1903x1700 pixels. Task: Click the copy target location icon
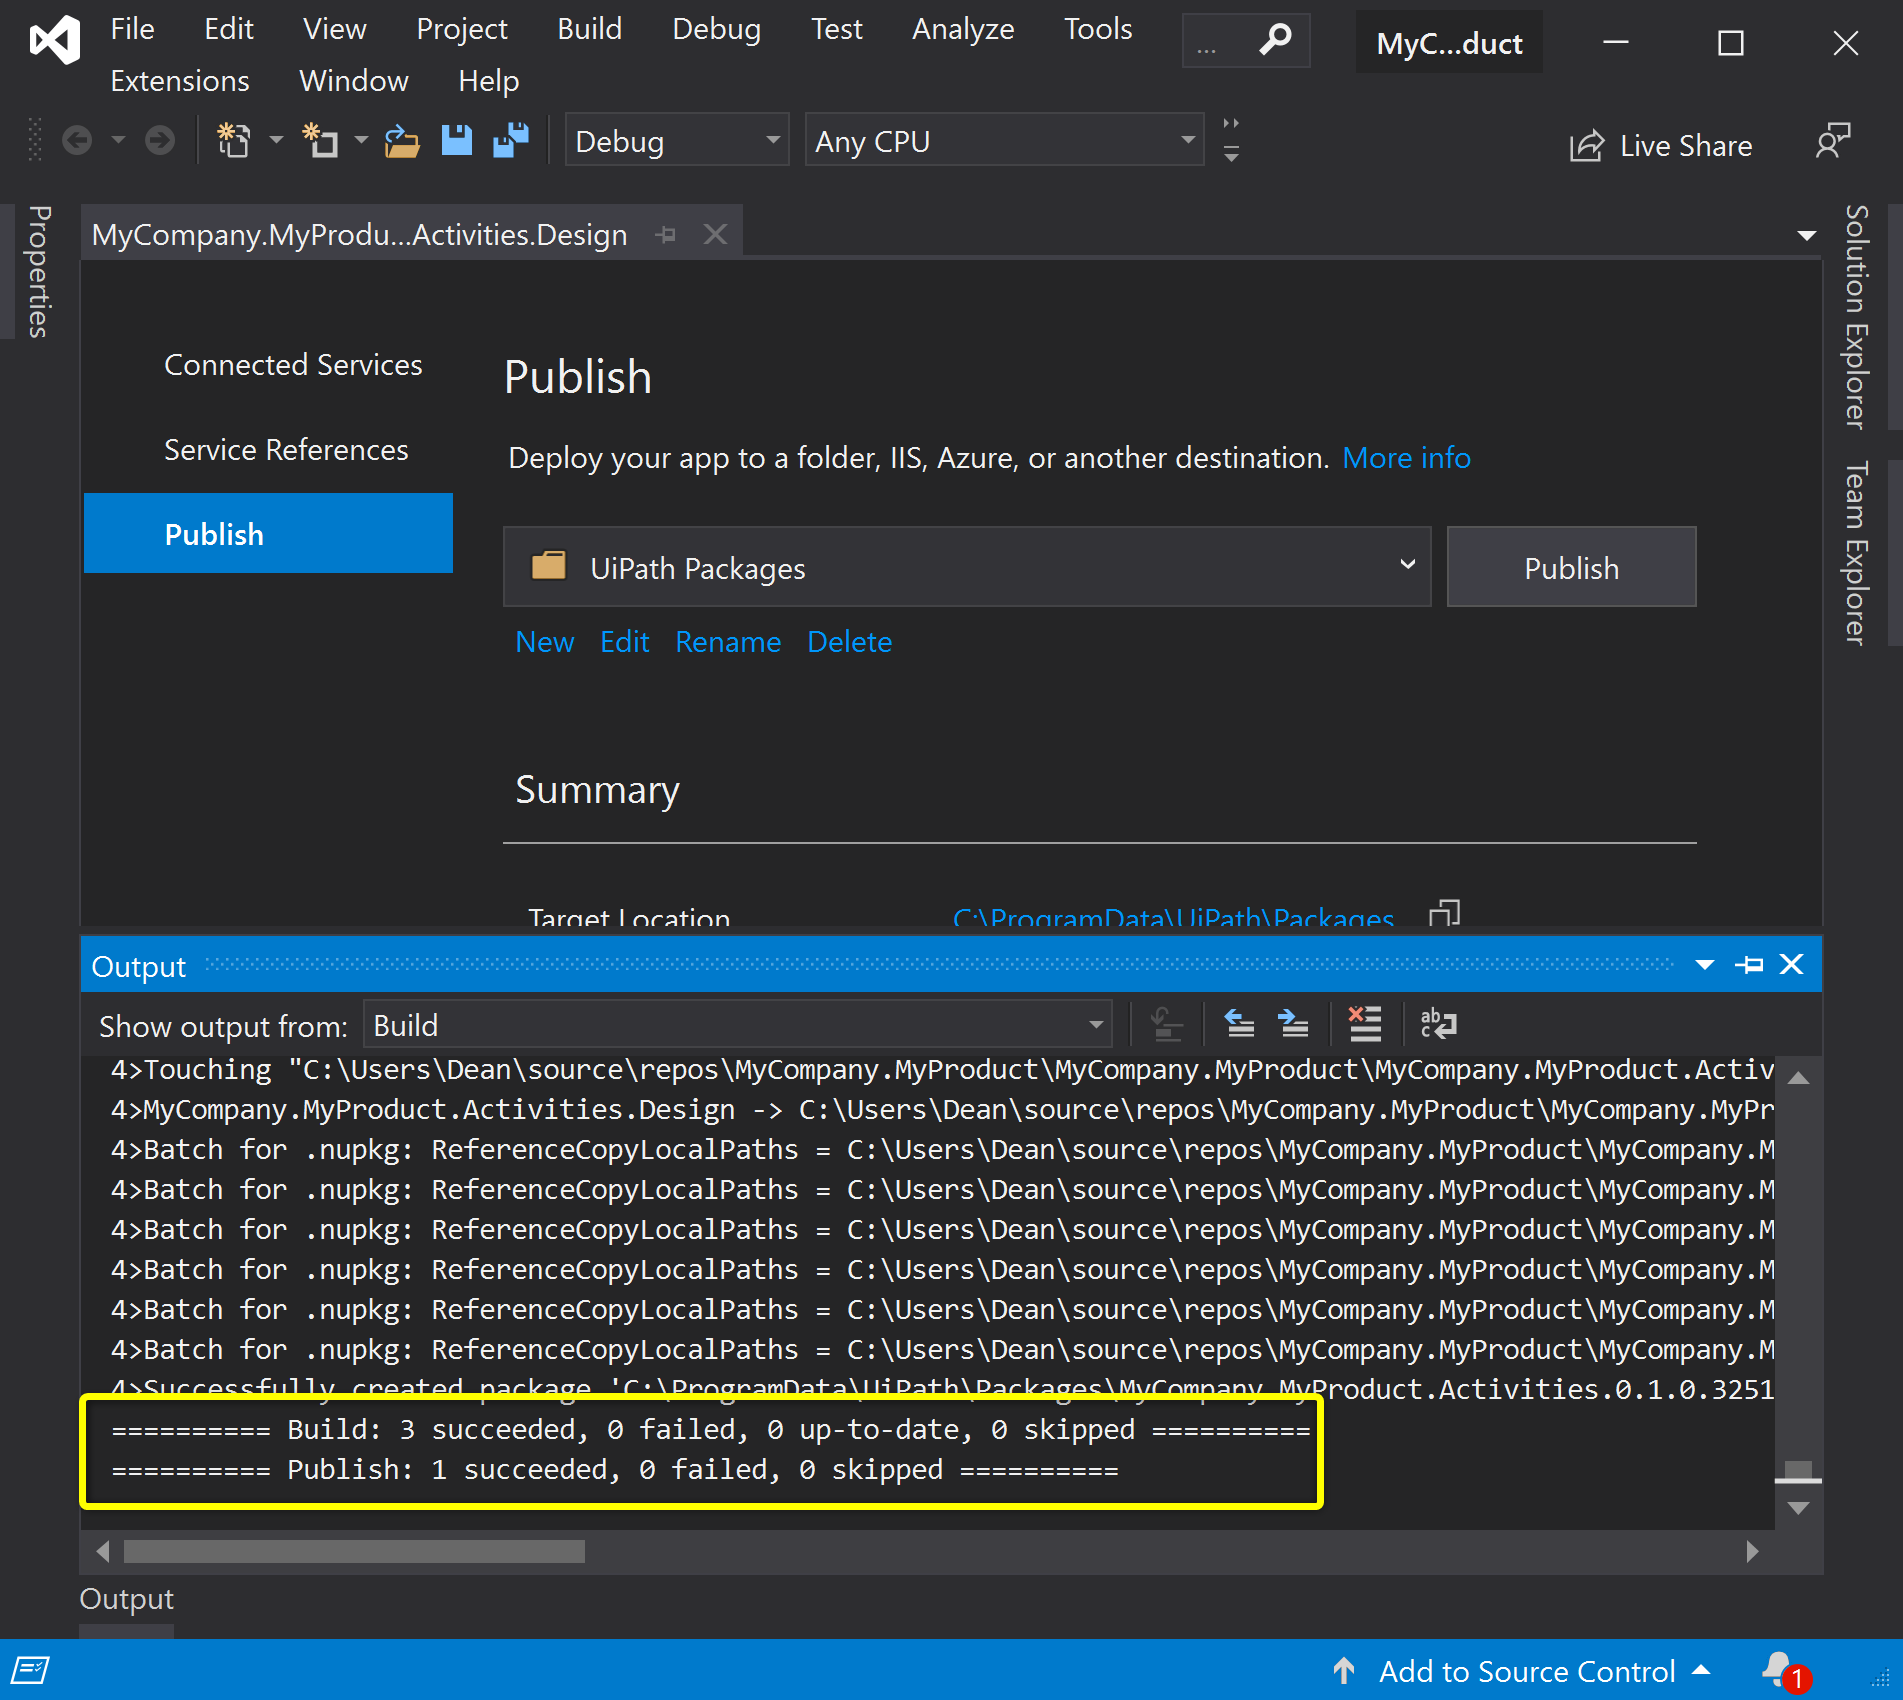[1444, 913]
